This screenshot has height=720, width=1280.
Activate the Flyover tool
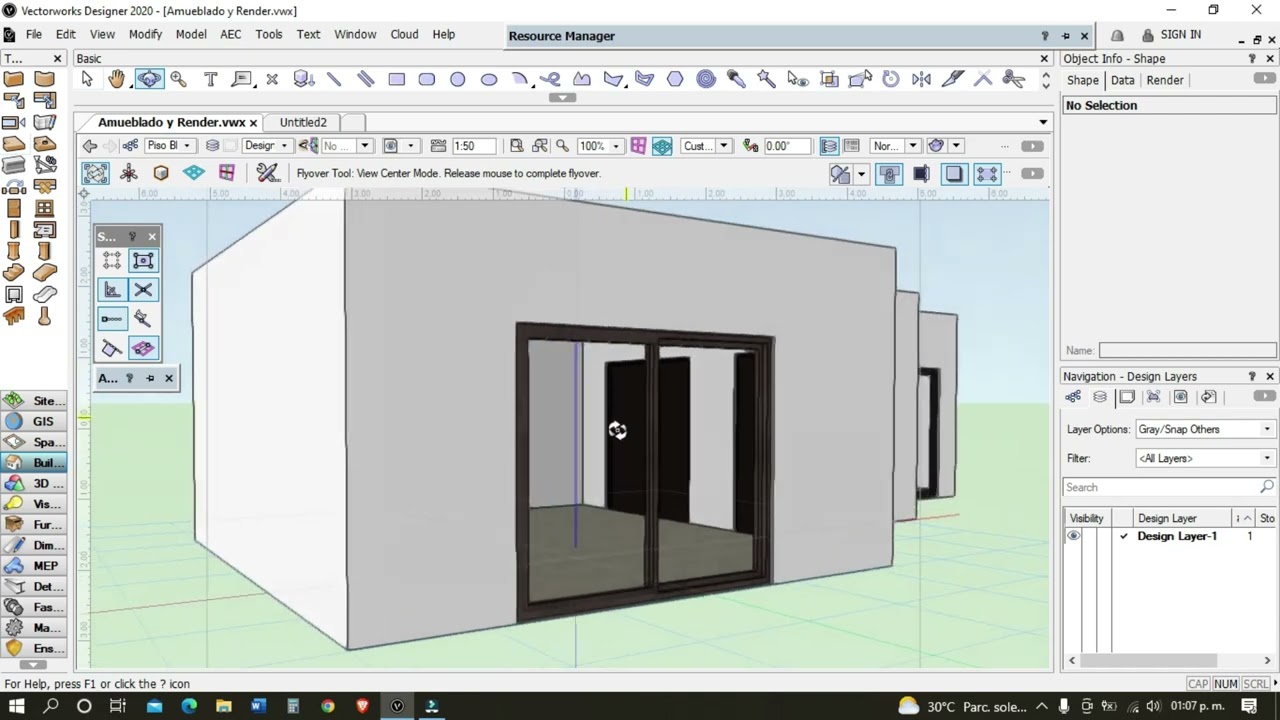click(149, 79)
